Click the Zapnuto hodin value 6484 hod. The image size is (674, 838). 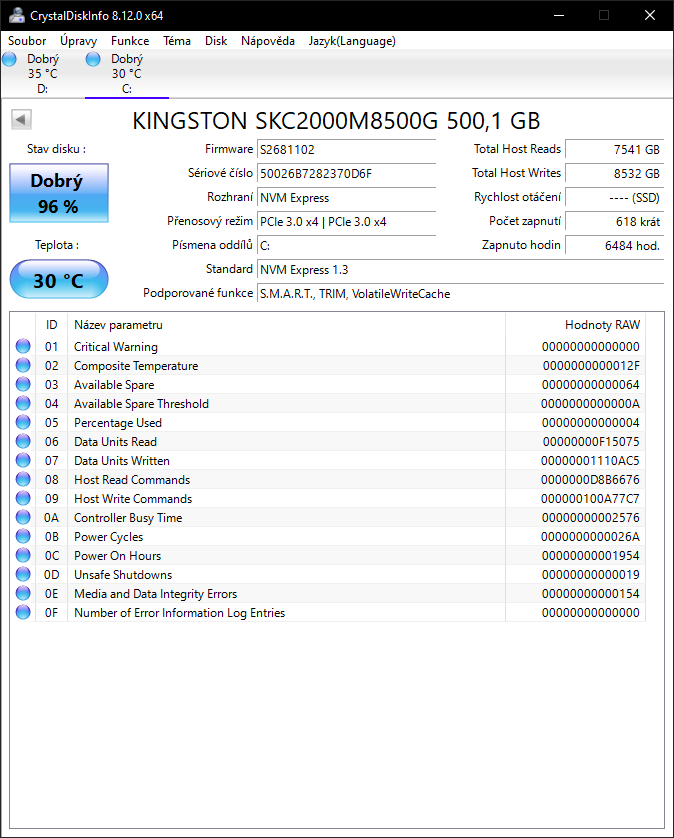tap(614, 246)
